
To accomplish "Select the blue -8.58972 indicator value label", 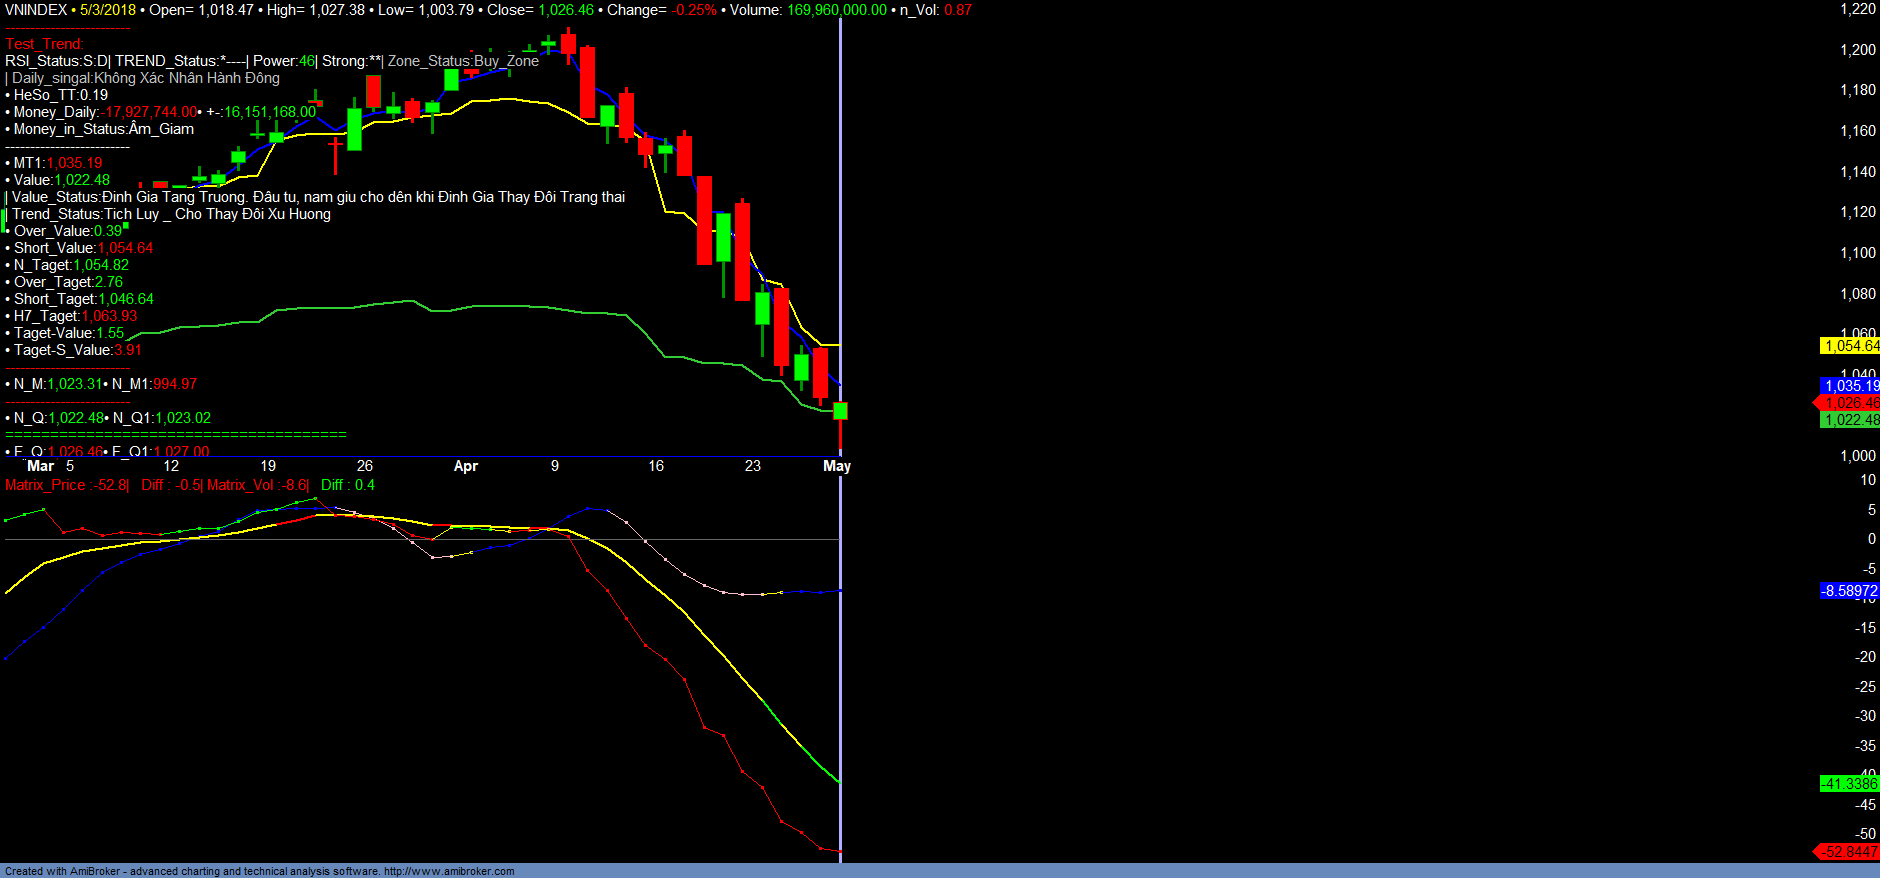I will 1849,591.
